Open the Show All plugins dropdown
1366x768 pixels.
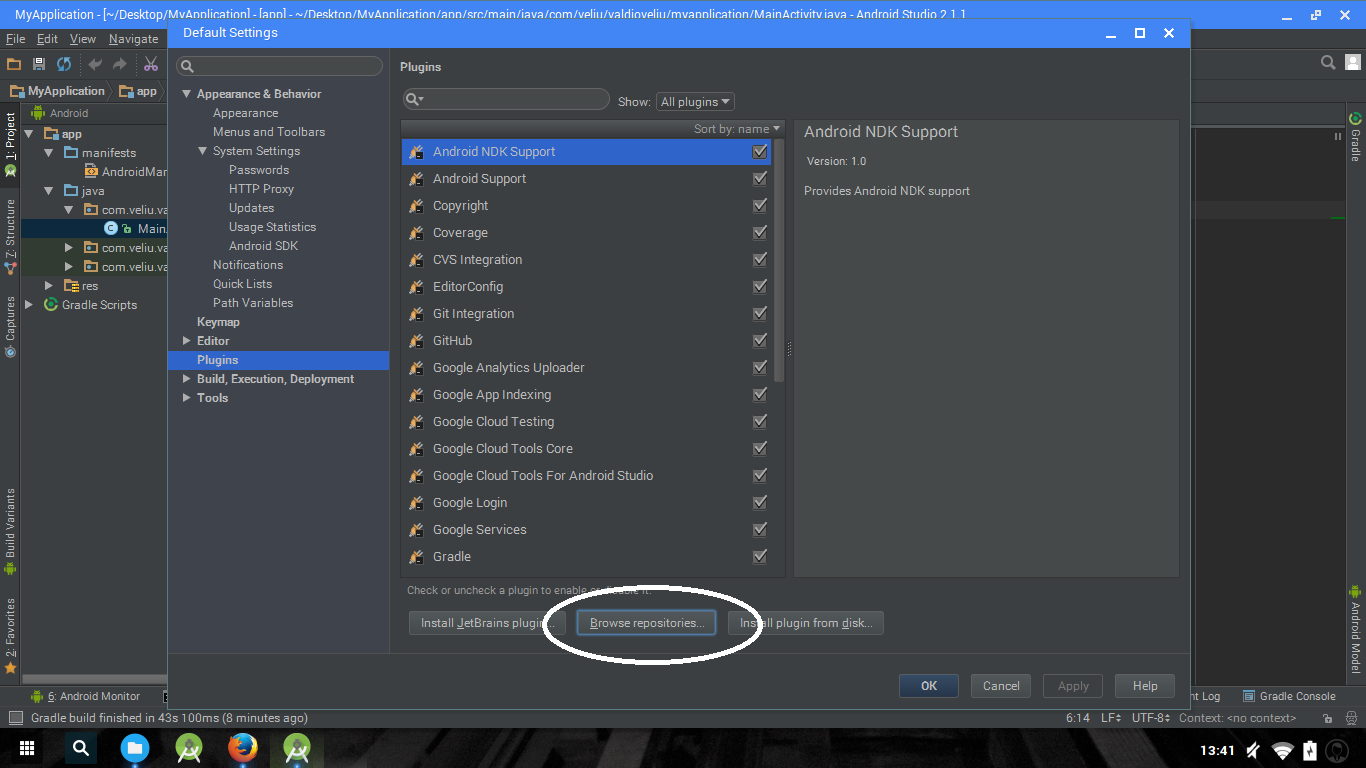(x=695, y=102)
